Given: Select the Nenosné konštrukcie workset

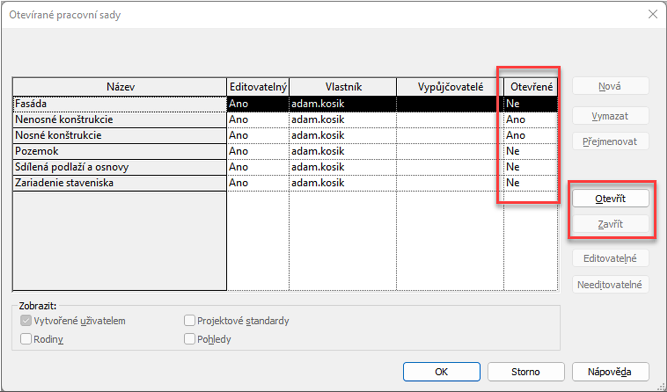Looking at the screenshot, I should [120, 119].
